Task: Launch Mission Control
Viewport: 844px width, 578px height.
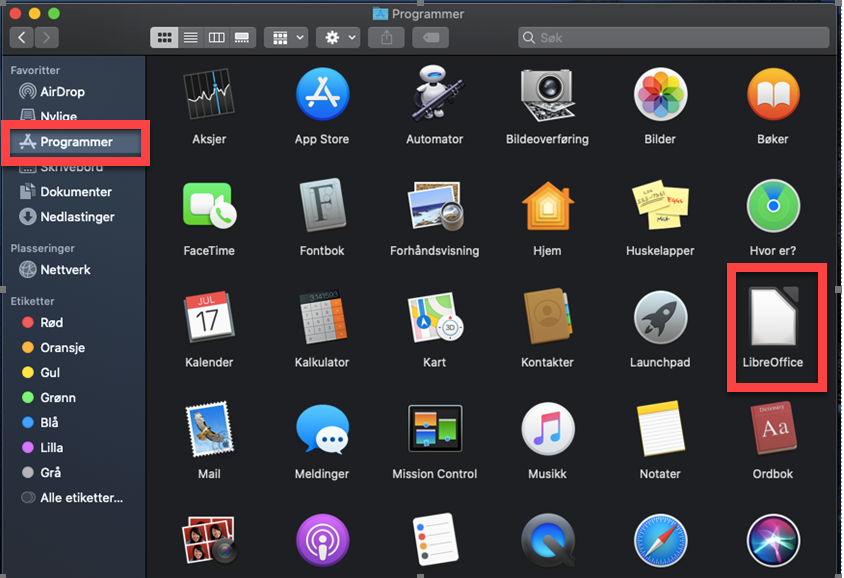Action: click(x=434, y=430)
